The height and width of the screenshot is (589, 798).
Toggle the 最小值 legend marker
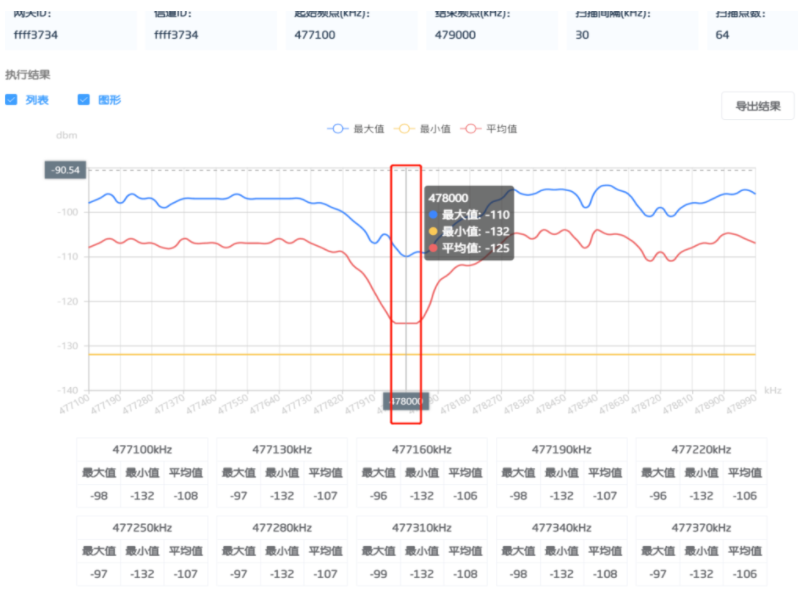tap(404, 129)
